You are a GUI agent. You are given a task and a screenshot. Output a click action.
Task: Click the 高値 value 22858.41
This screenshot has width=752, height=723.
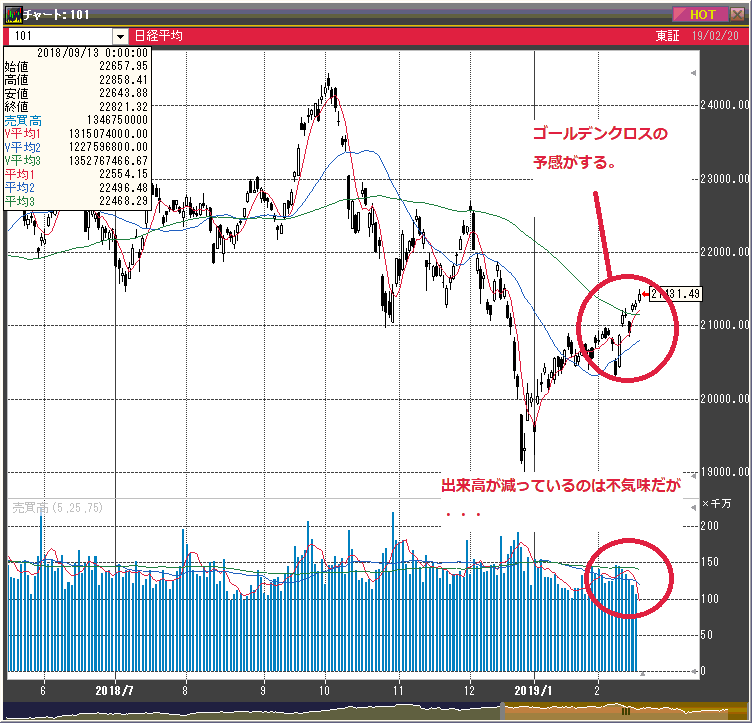pyautogui.click(x=123, y=80)
